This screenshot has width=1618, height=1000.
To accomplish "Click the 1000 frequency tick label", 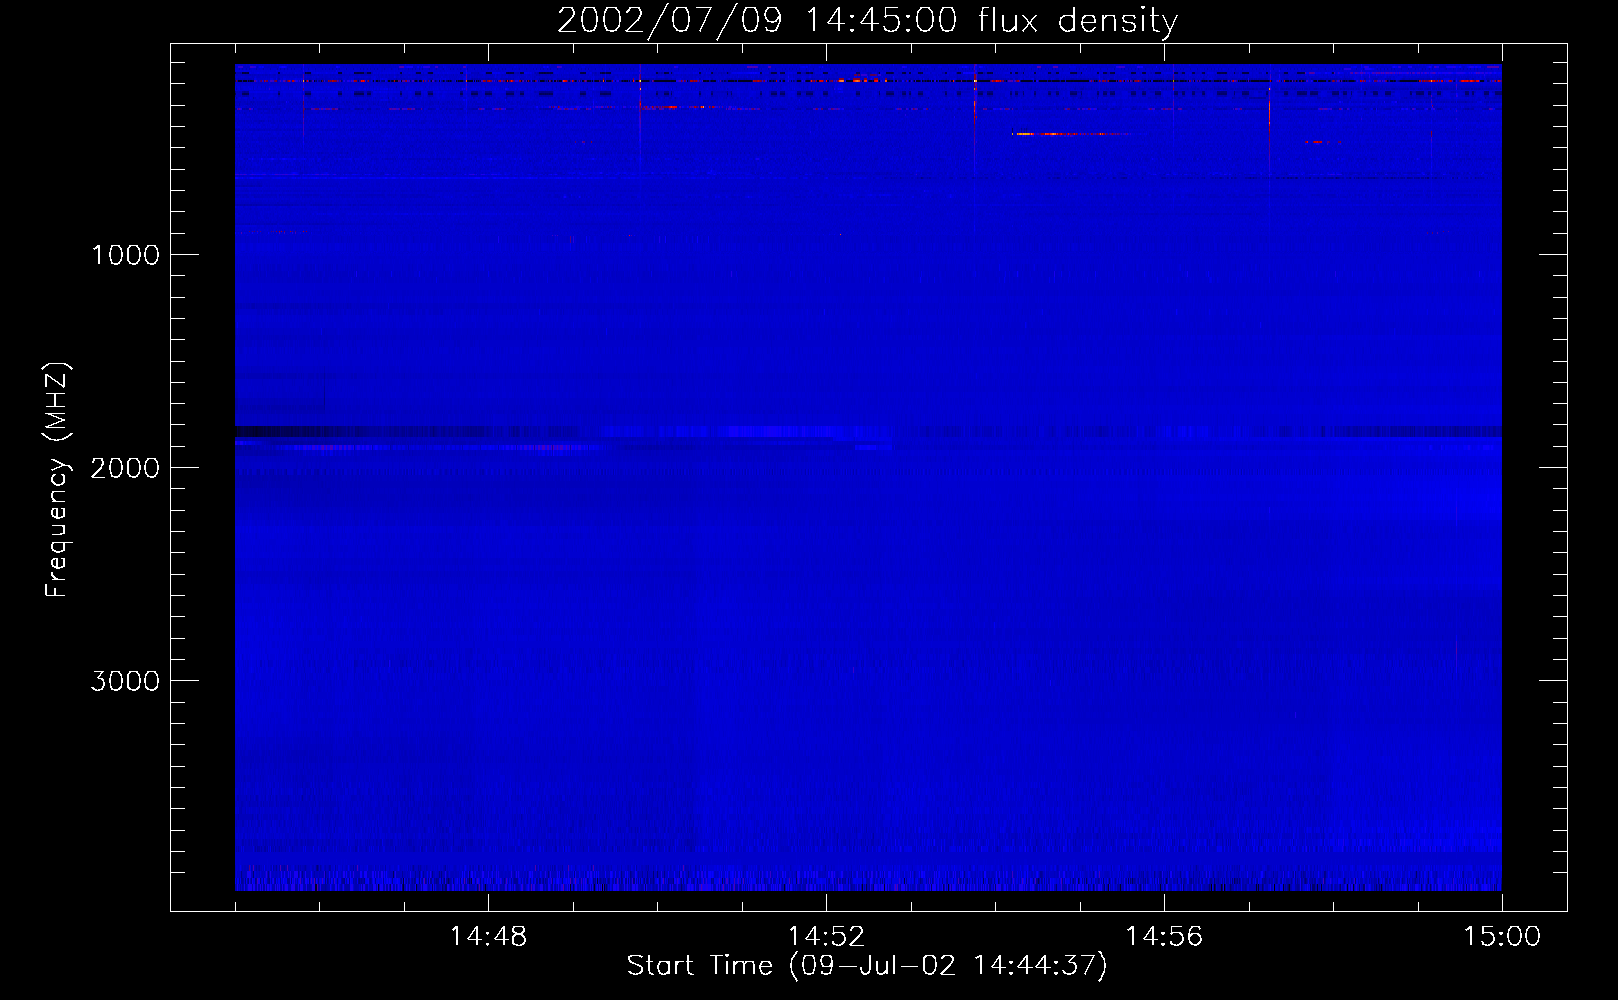I will (x=126, y=255).
